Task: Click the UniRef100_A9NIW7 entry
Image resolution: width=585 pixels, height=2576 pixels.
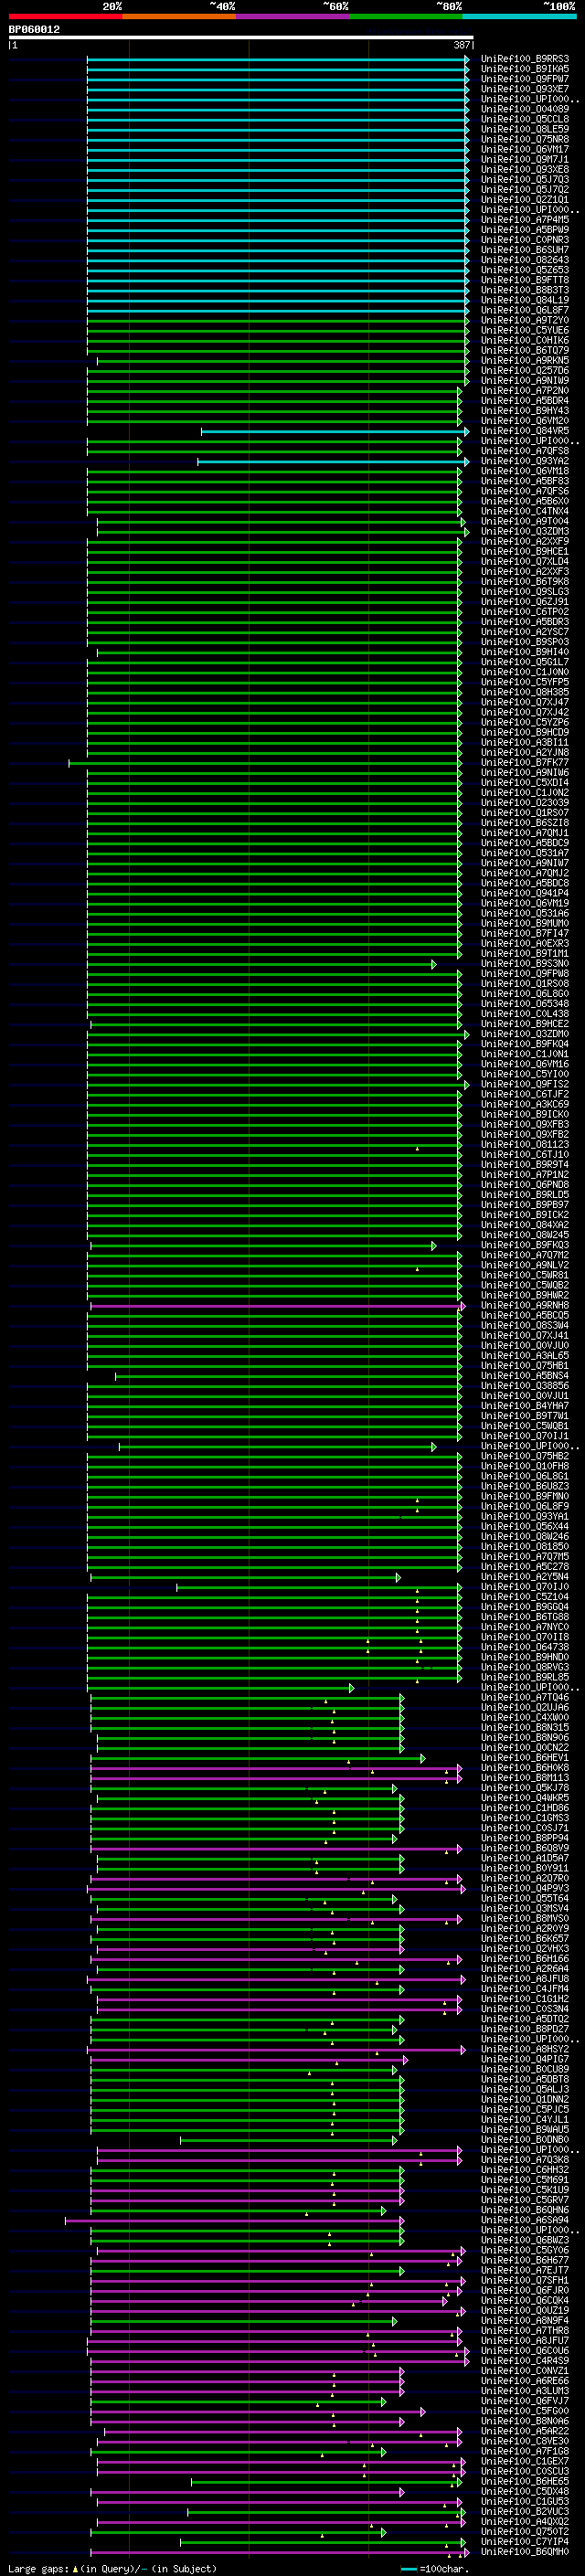Action: (x=525, y=863)
